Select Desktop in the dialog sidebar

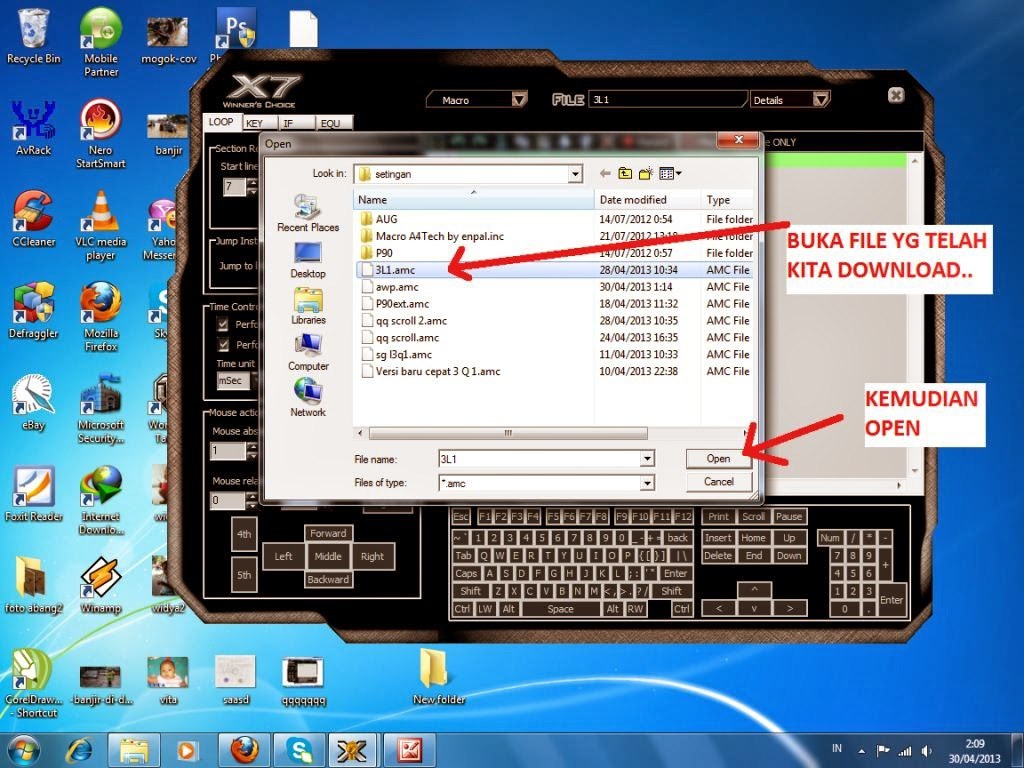coord(306,257)
